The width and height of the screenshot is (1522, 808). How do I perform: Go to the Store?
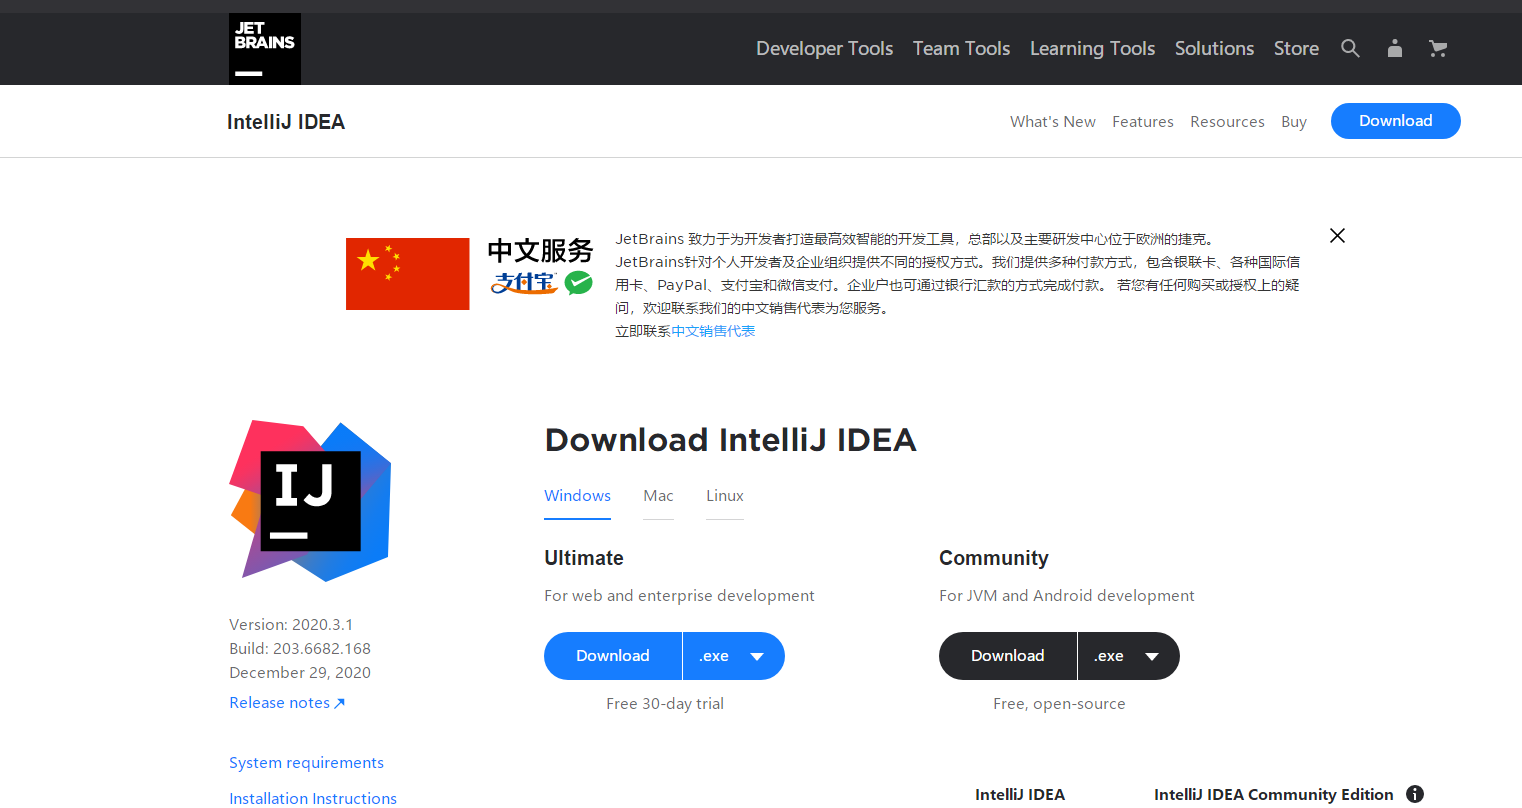pyautogui.click(x=1296, y=48)
